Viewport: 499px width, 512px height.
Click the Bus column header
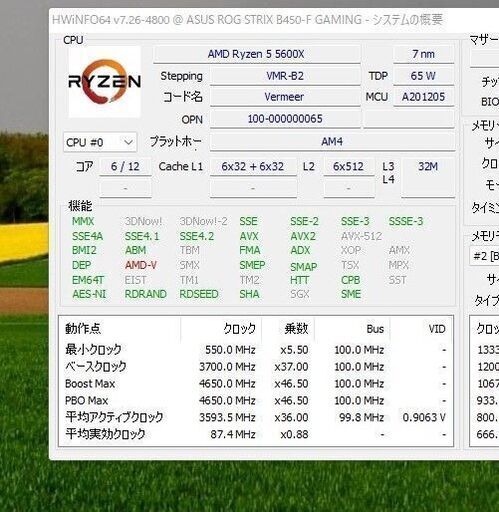[375, 329]
